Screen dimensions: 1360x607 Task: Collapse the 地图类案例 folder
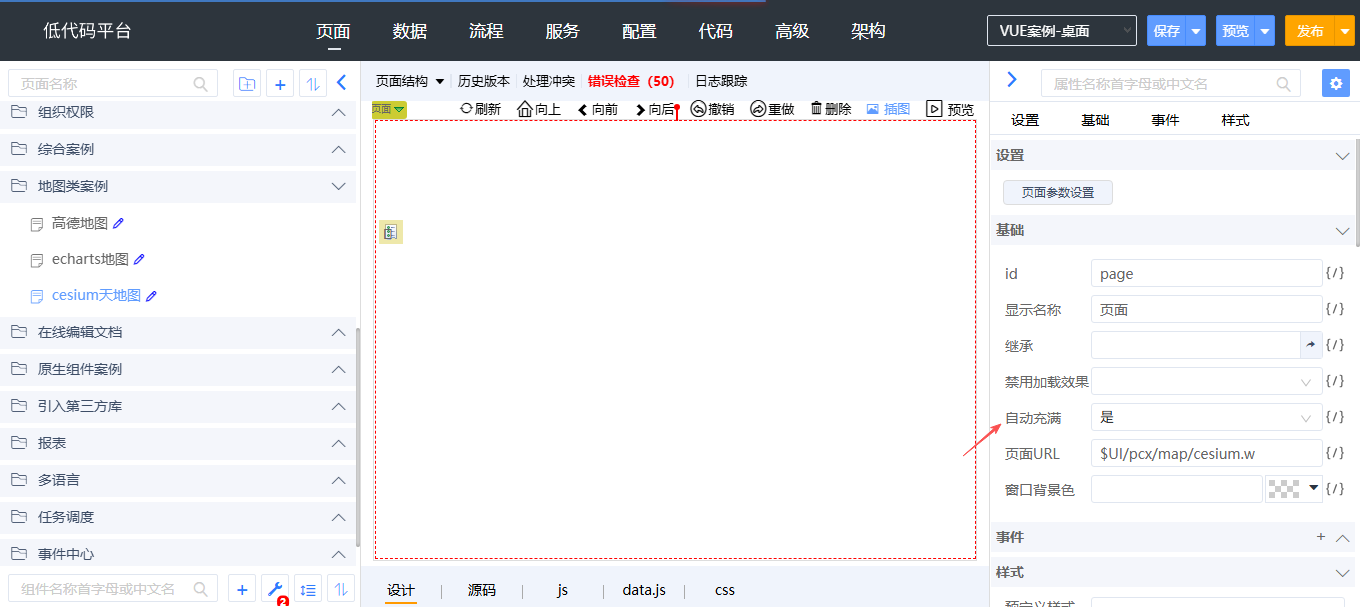click(337, 186)
